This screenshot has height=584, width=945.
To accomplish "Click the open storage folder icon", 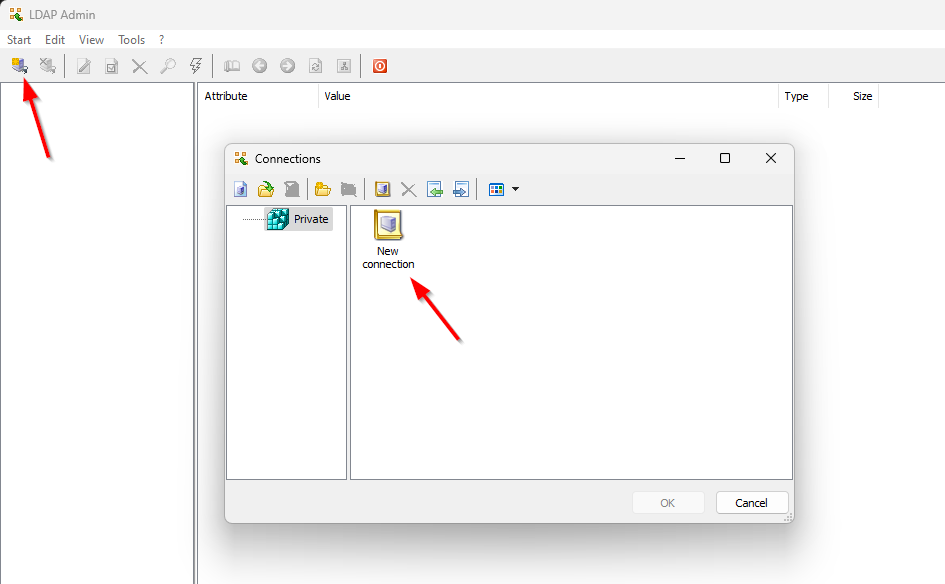I will point(266,189).
